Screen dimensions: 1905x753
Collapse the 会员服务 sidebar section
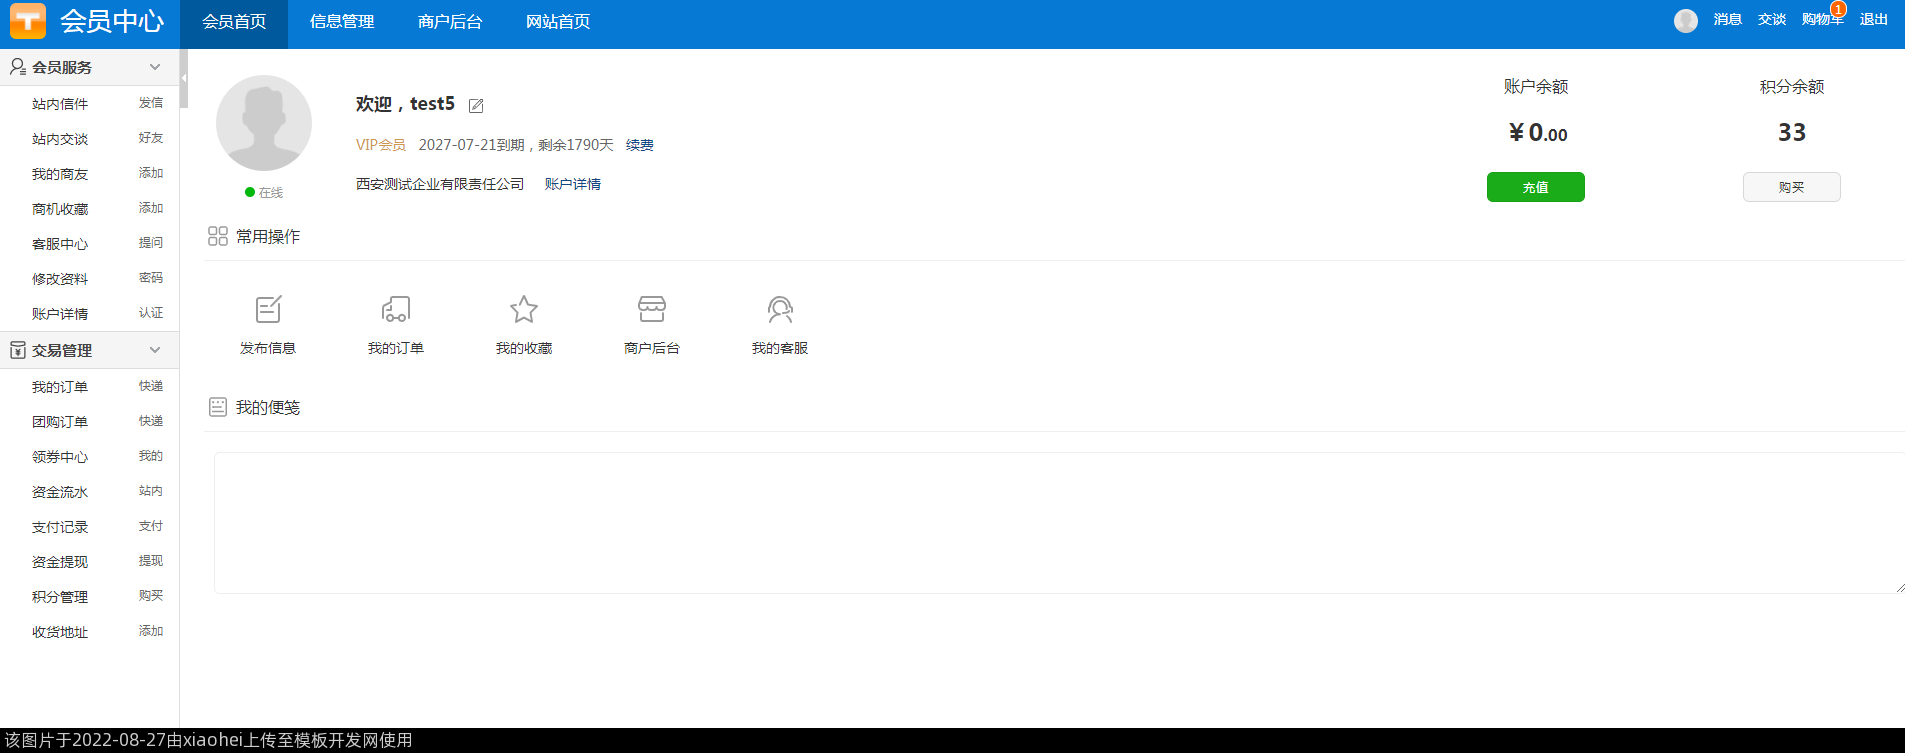pyautogui.click(x=155, y=67)
